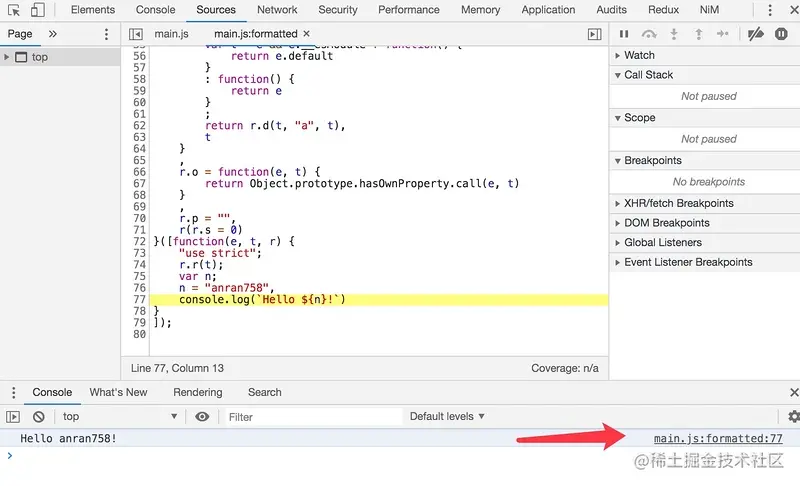Open the Elements panel tab
The width and height of the screenshot is (800, 486).
pyautogui.click(x=93, y=10)
